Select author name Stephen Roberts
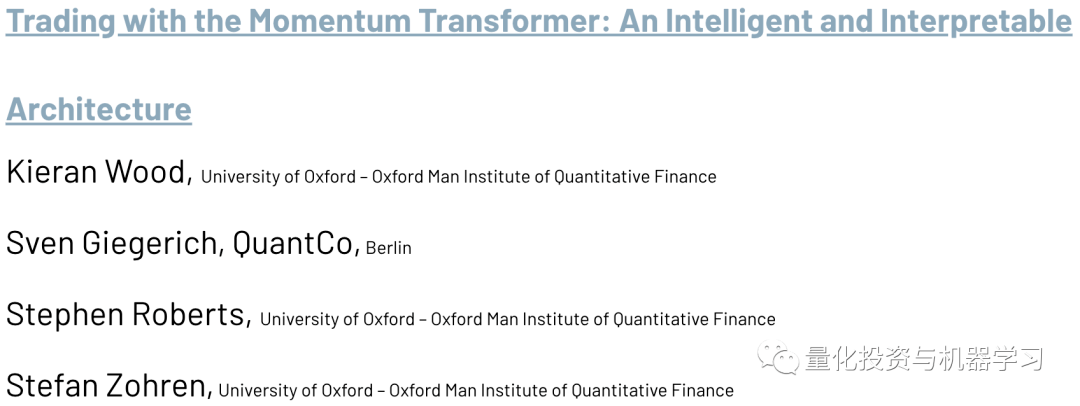 point(127,314)
